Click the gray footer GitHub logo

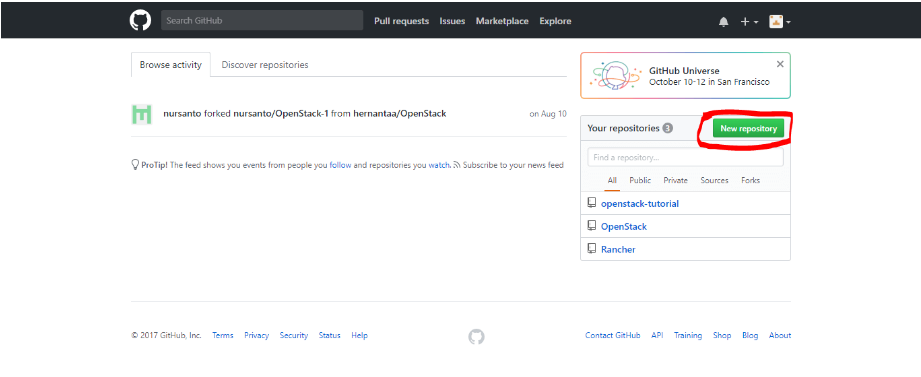(x=476, y=336)
